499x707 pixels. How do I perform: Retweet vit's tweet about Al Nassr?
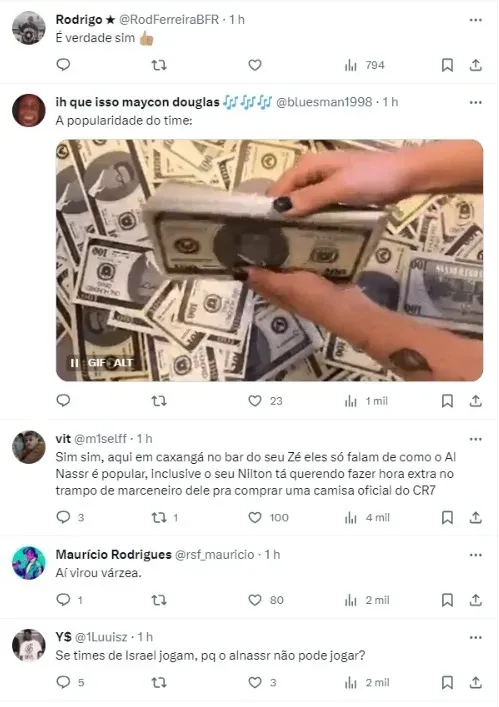[159, 517]
